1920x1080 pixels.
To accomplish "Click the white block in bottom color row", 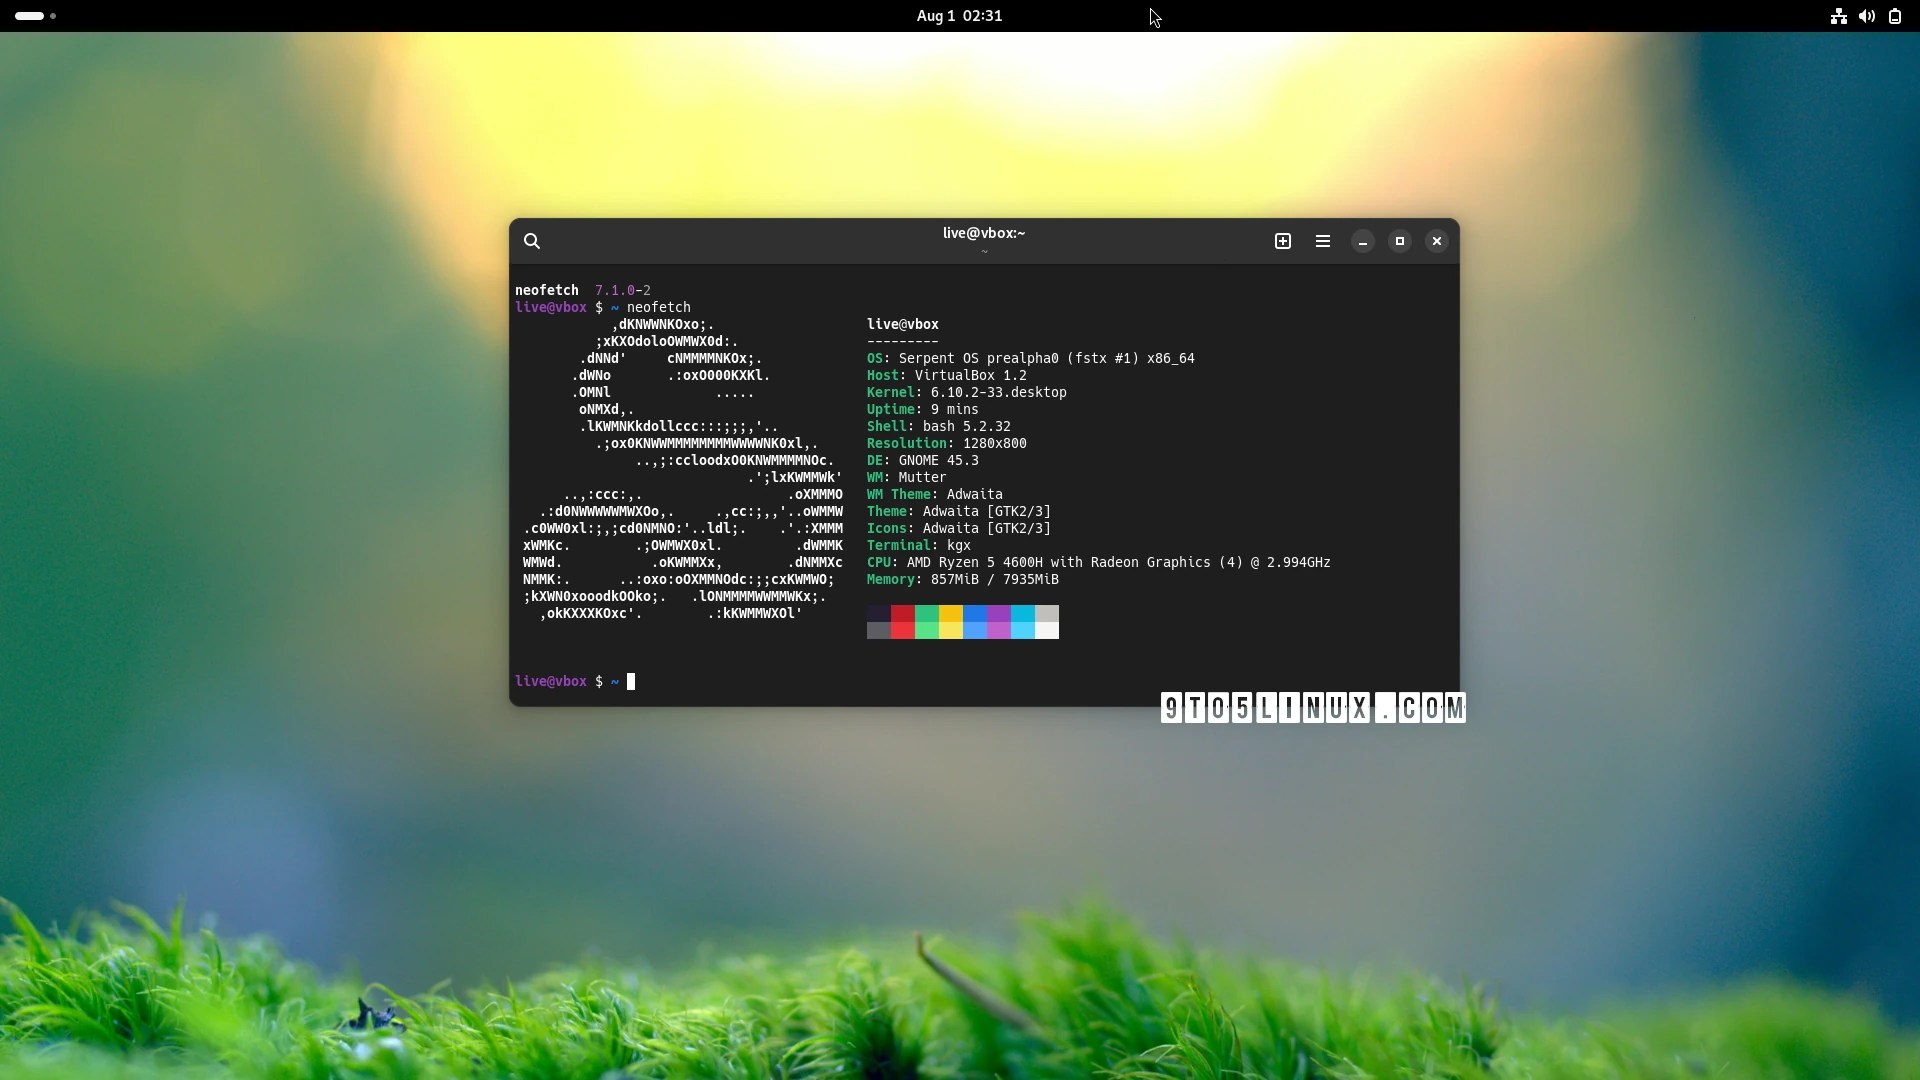I will coord(1046,630).
